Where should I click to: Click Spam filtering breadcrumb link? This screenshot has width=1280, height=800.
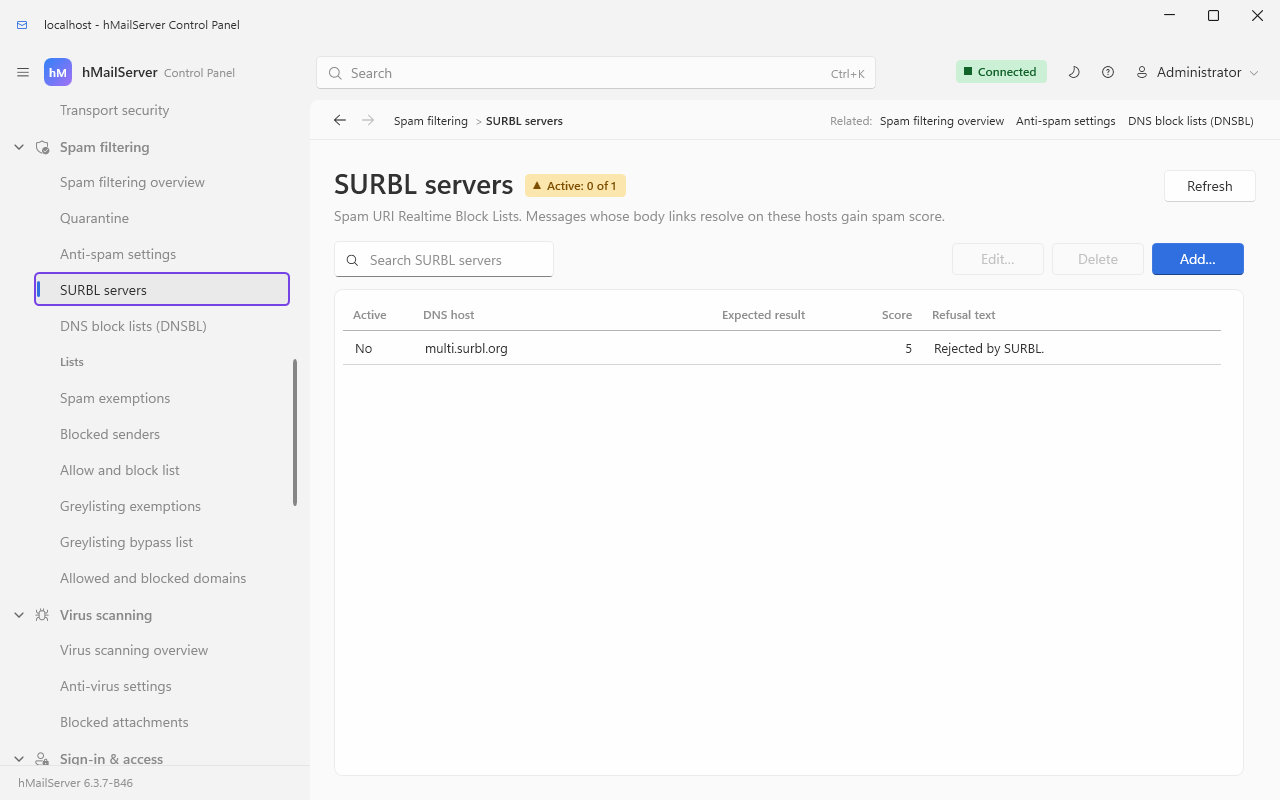point(430,121)
